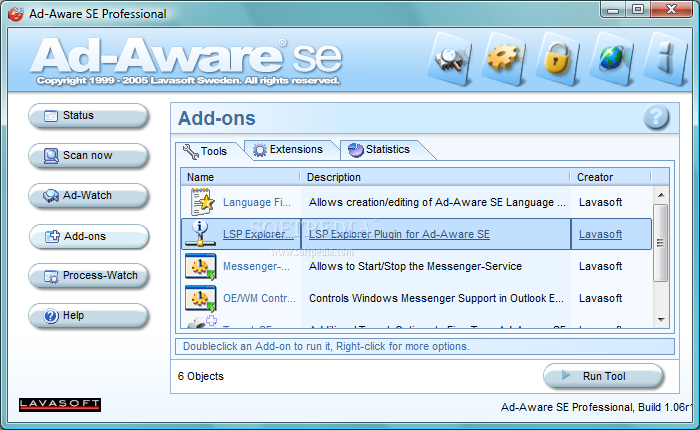This screenshot has width=700, height=430.
Task: Click the 6 Objects count label
Action: 200,376
